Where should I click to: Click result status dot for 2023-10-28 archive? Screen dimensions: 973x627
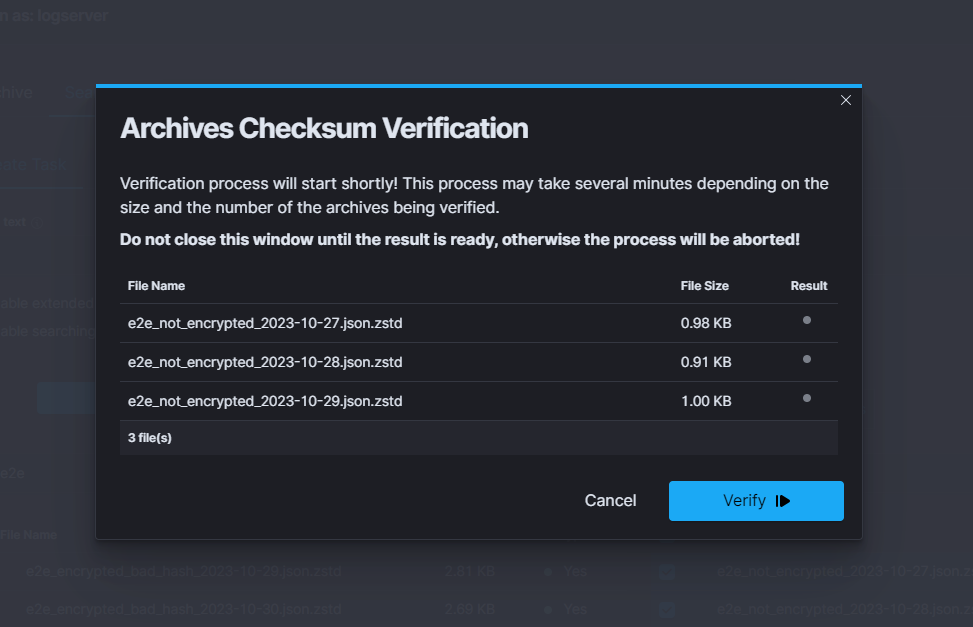pos(806,359)
